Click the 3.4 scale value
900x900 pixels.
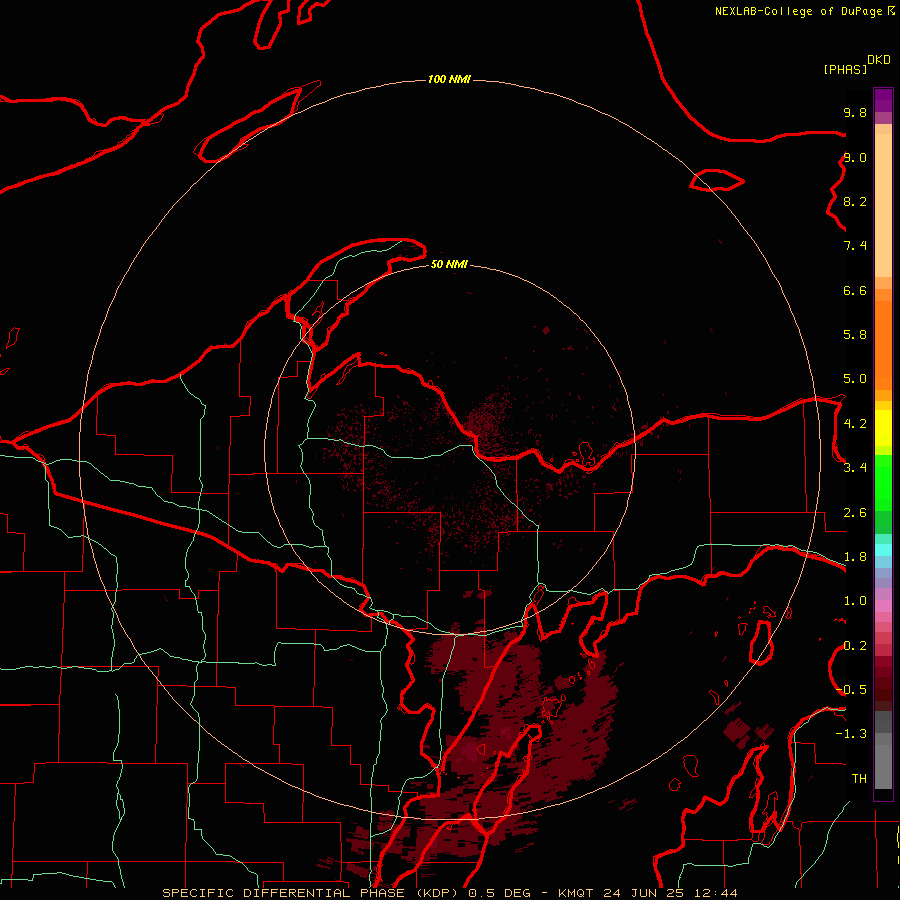(855, 468)
